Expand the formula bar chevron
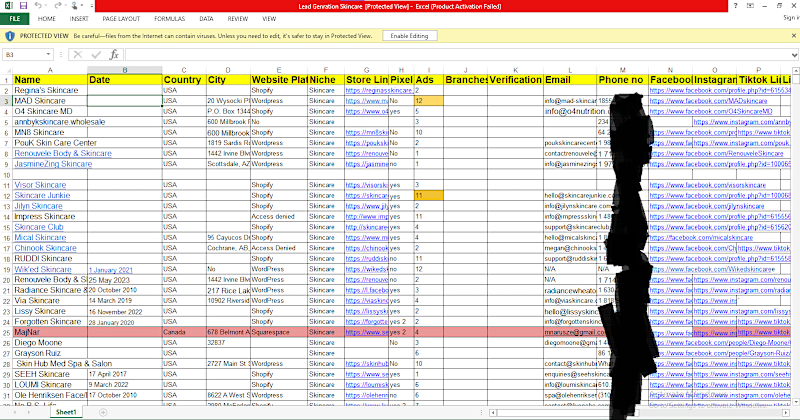The height and width of the screenshot is (420, 800). click(x=794, y=55)
